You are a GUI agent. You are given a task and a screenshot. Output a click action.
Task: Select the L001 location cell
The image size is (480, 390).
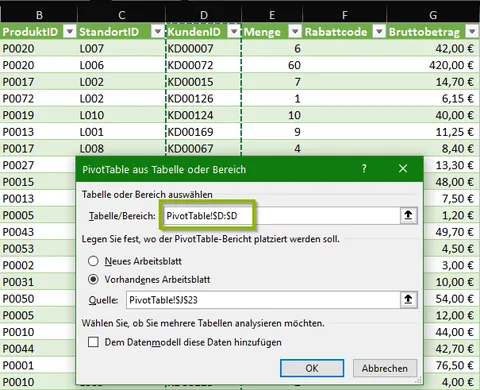pyautogui.click(x=121, y=132)
